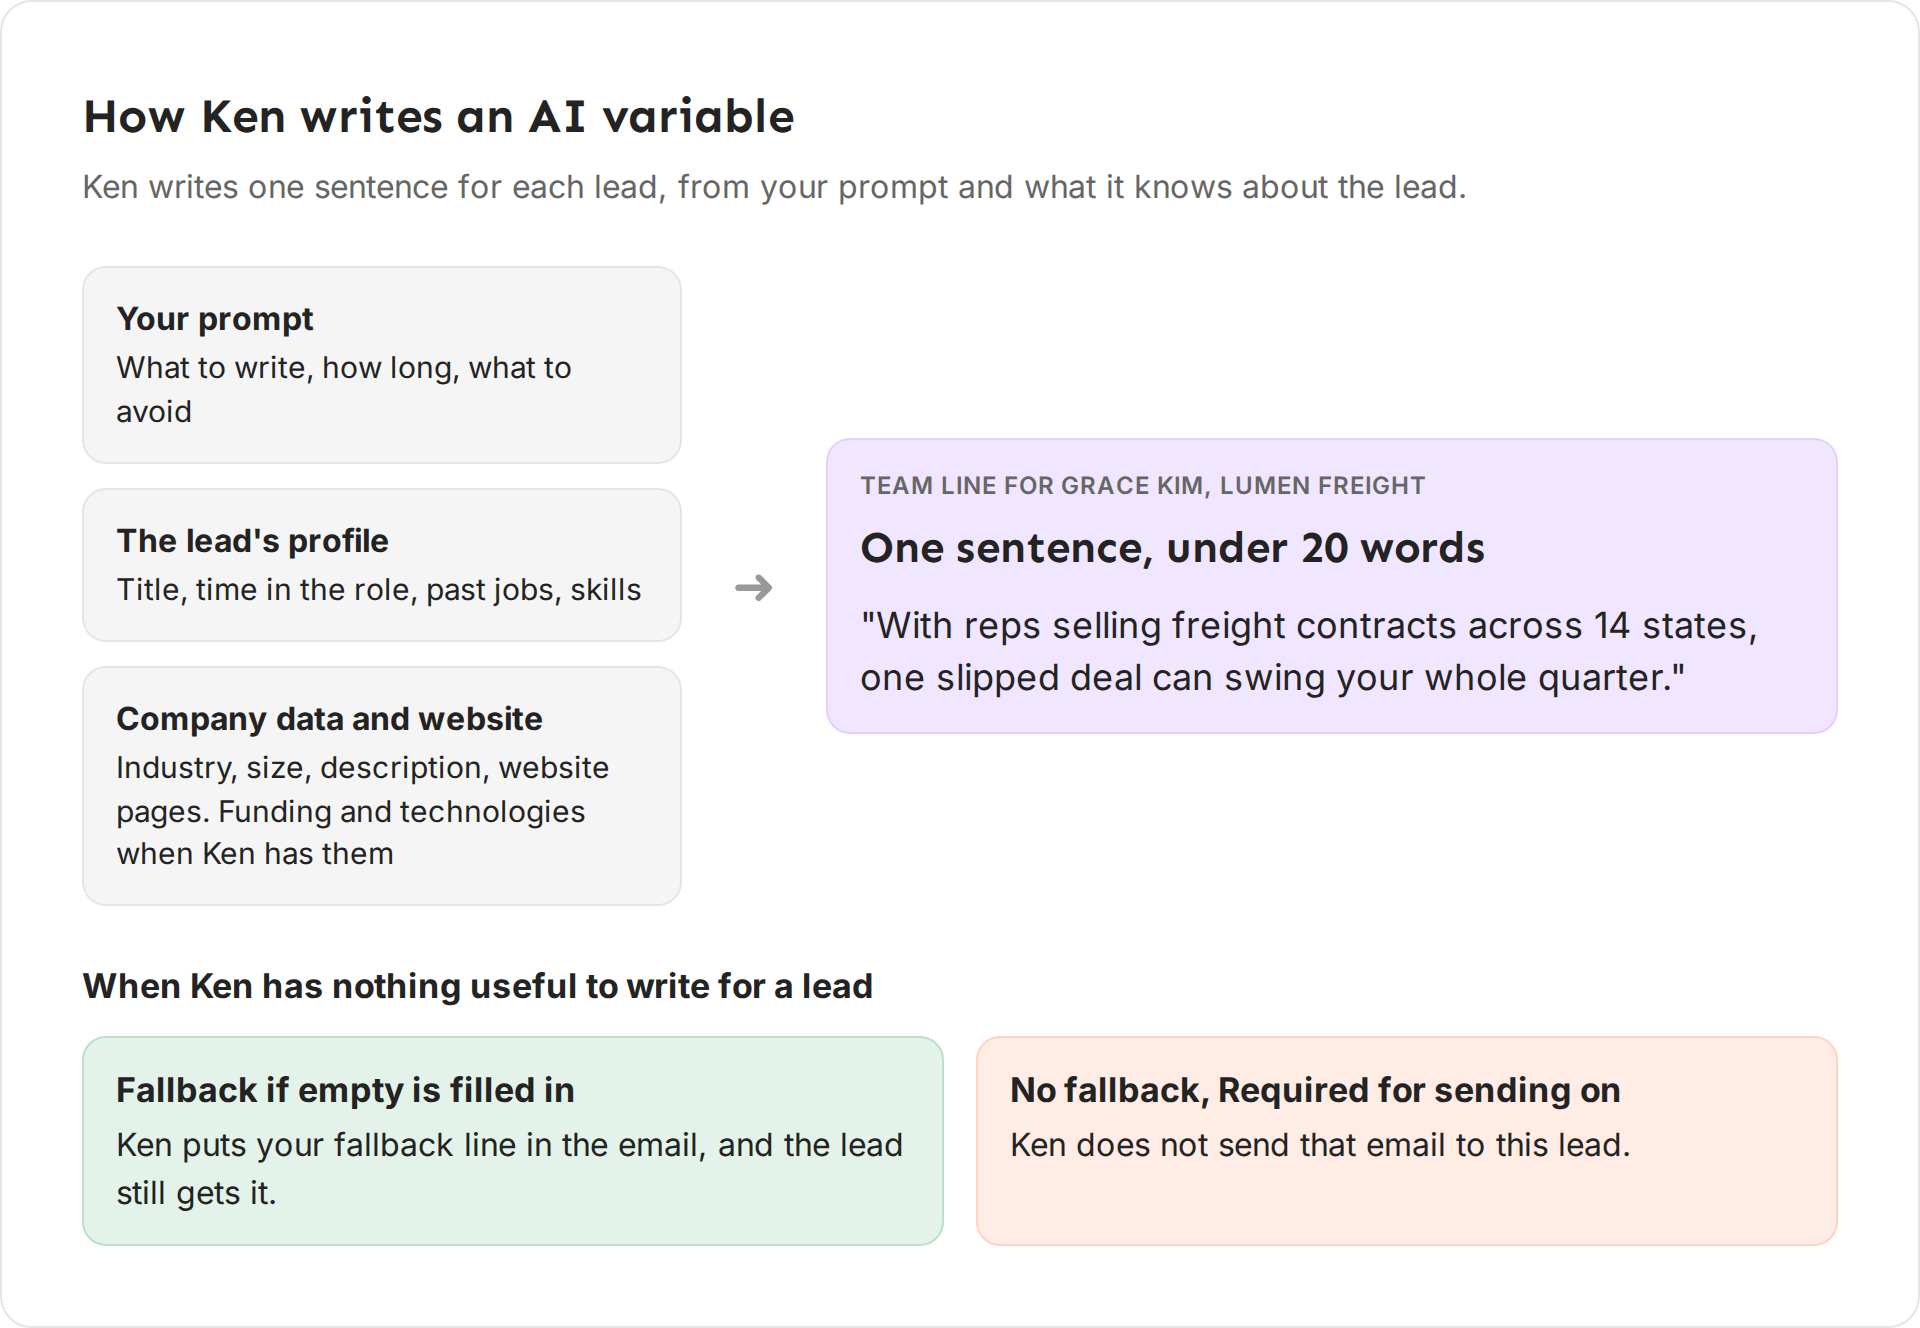Select 'The lead's profile' card title
Viewport: 1920px width, 1328px height.
click(x=252, y=541)
